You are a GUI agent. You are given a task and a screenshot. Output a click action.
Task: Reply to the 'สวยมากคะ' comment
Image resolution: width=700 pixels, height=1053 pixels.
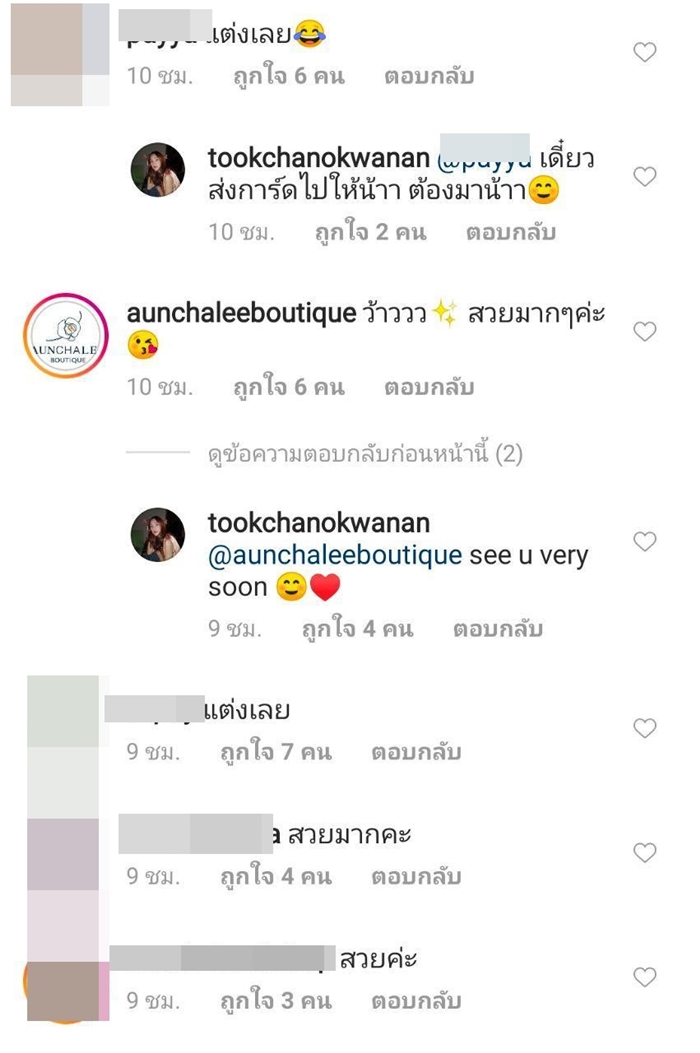coord(417,876)
